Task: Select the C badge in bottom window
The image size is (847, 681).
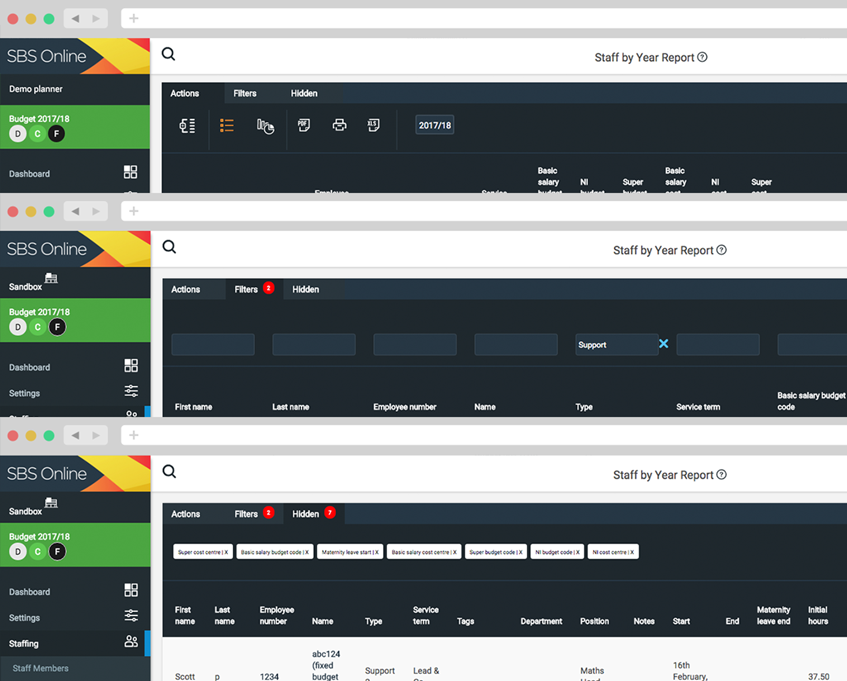Action: coord(37,552)
